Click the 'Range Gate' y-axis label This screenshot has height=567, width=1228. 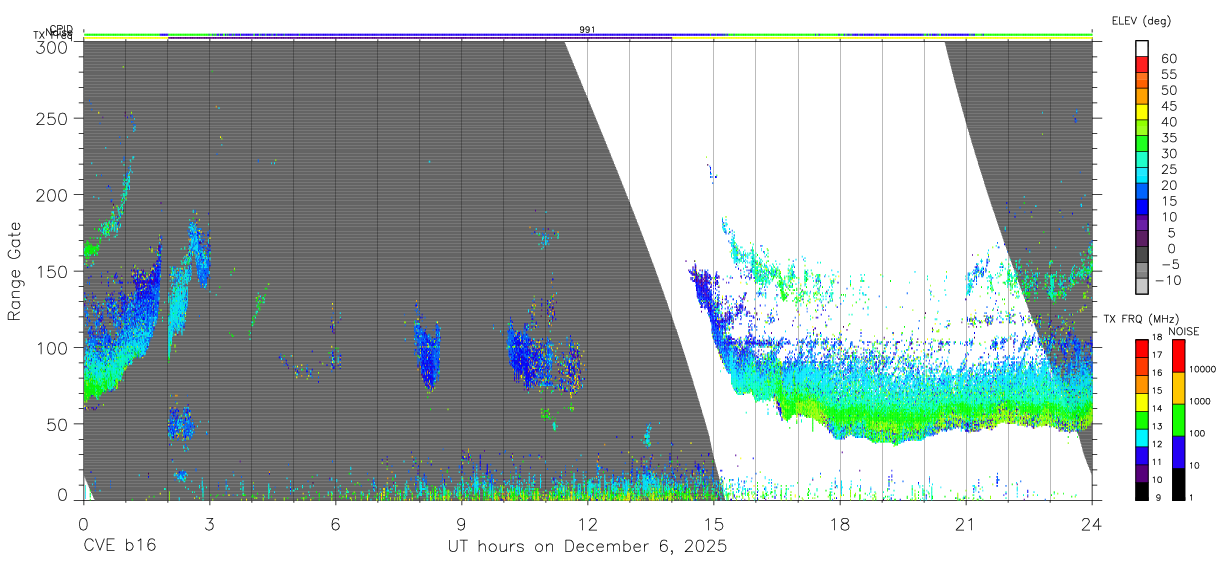(15, 272)
